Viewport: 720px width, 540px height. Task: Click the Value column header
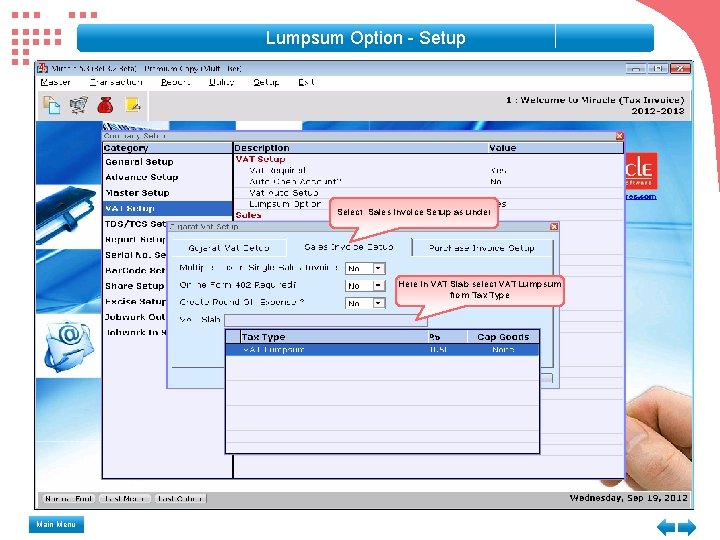click(x=556, y=148)
